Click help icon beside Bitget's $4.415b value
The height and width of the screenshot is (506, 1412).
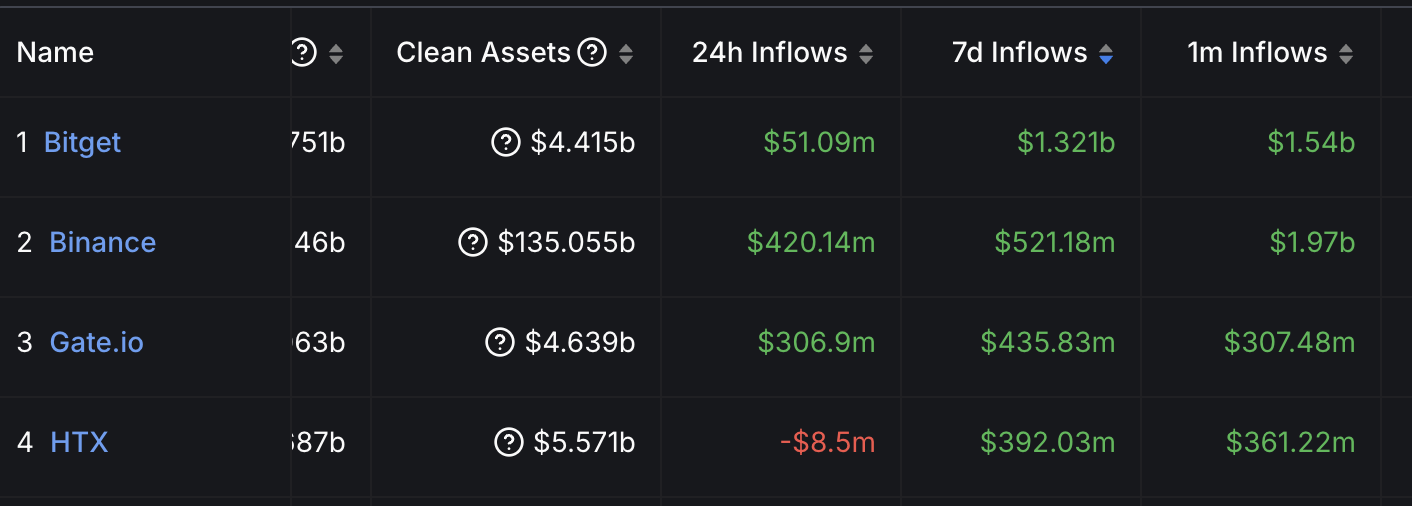point(506,143)
